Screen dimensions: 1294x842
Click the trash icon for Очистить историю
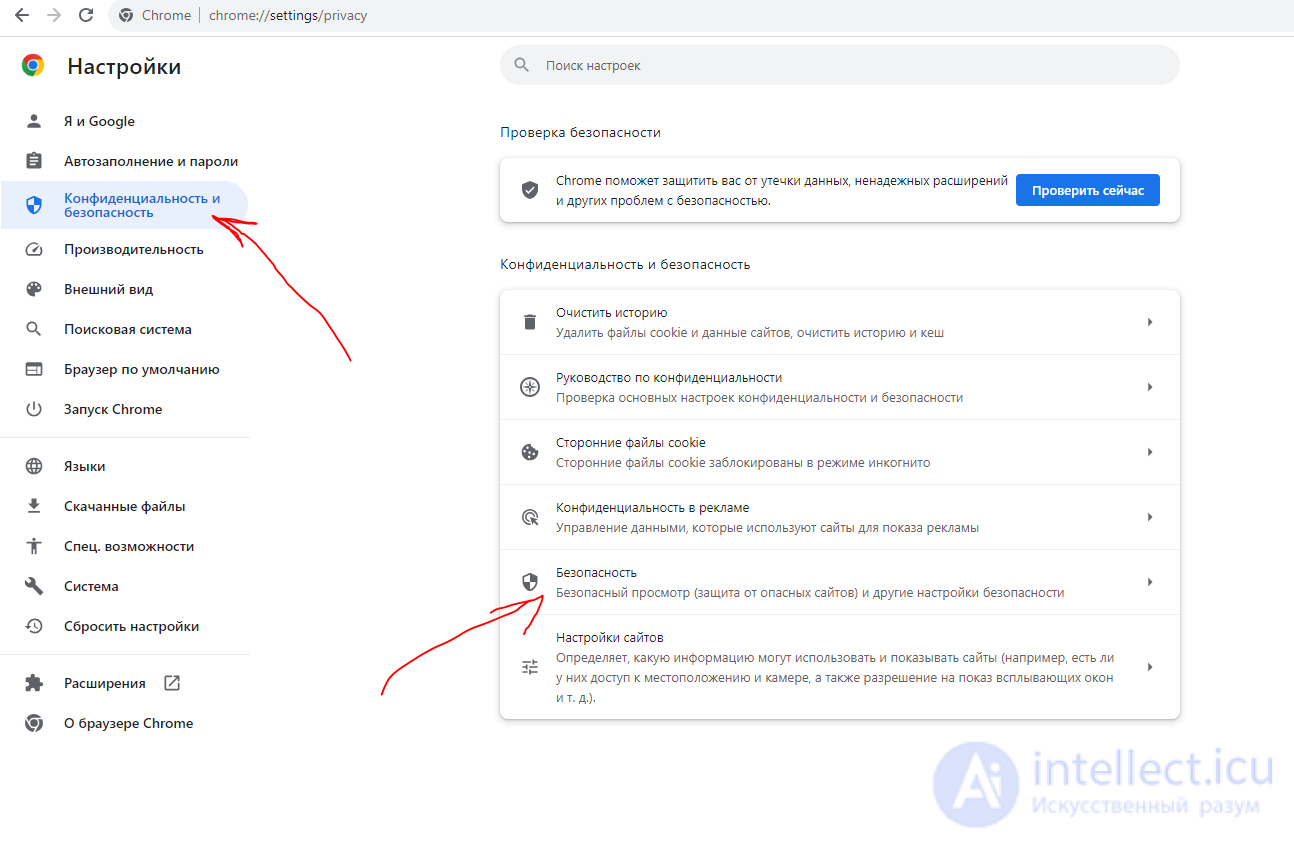pyautogui.click(x=530, y=322)
